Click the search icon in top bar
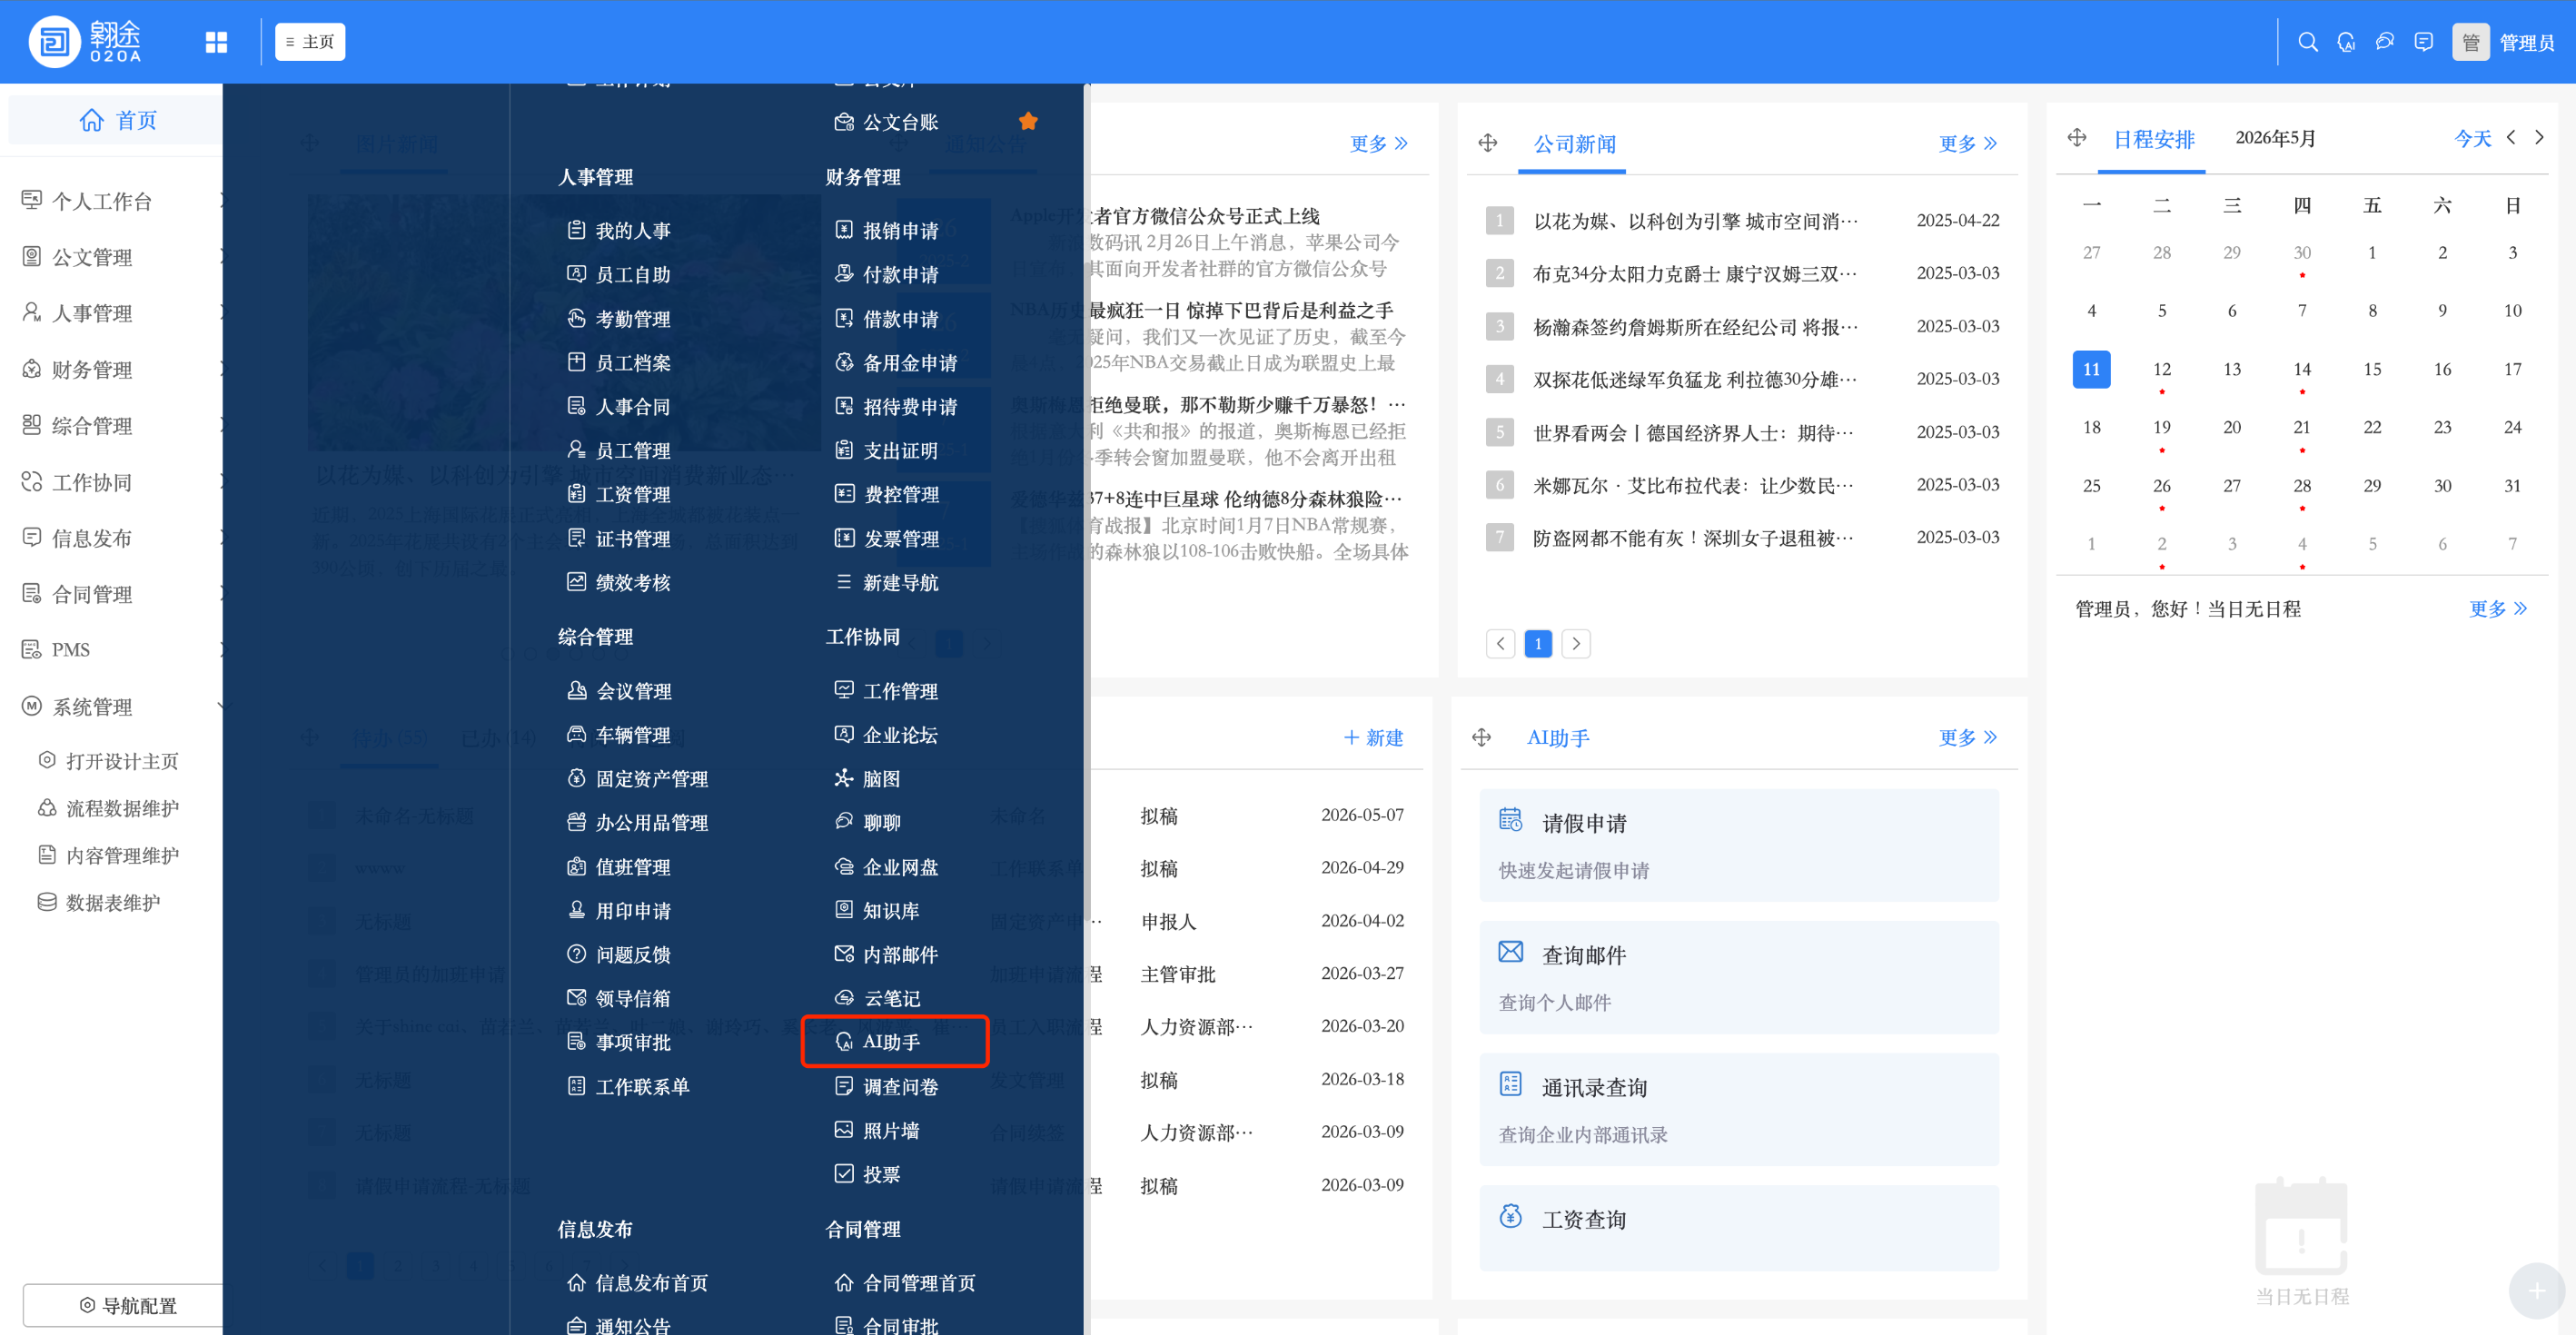2576x1335 pixels. [x=2307, y=42]
